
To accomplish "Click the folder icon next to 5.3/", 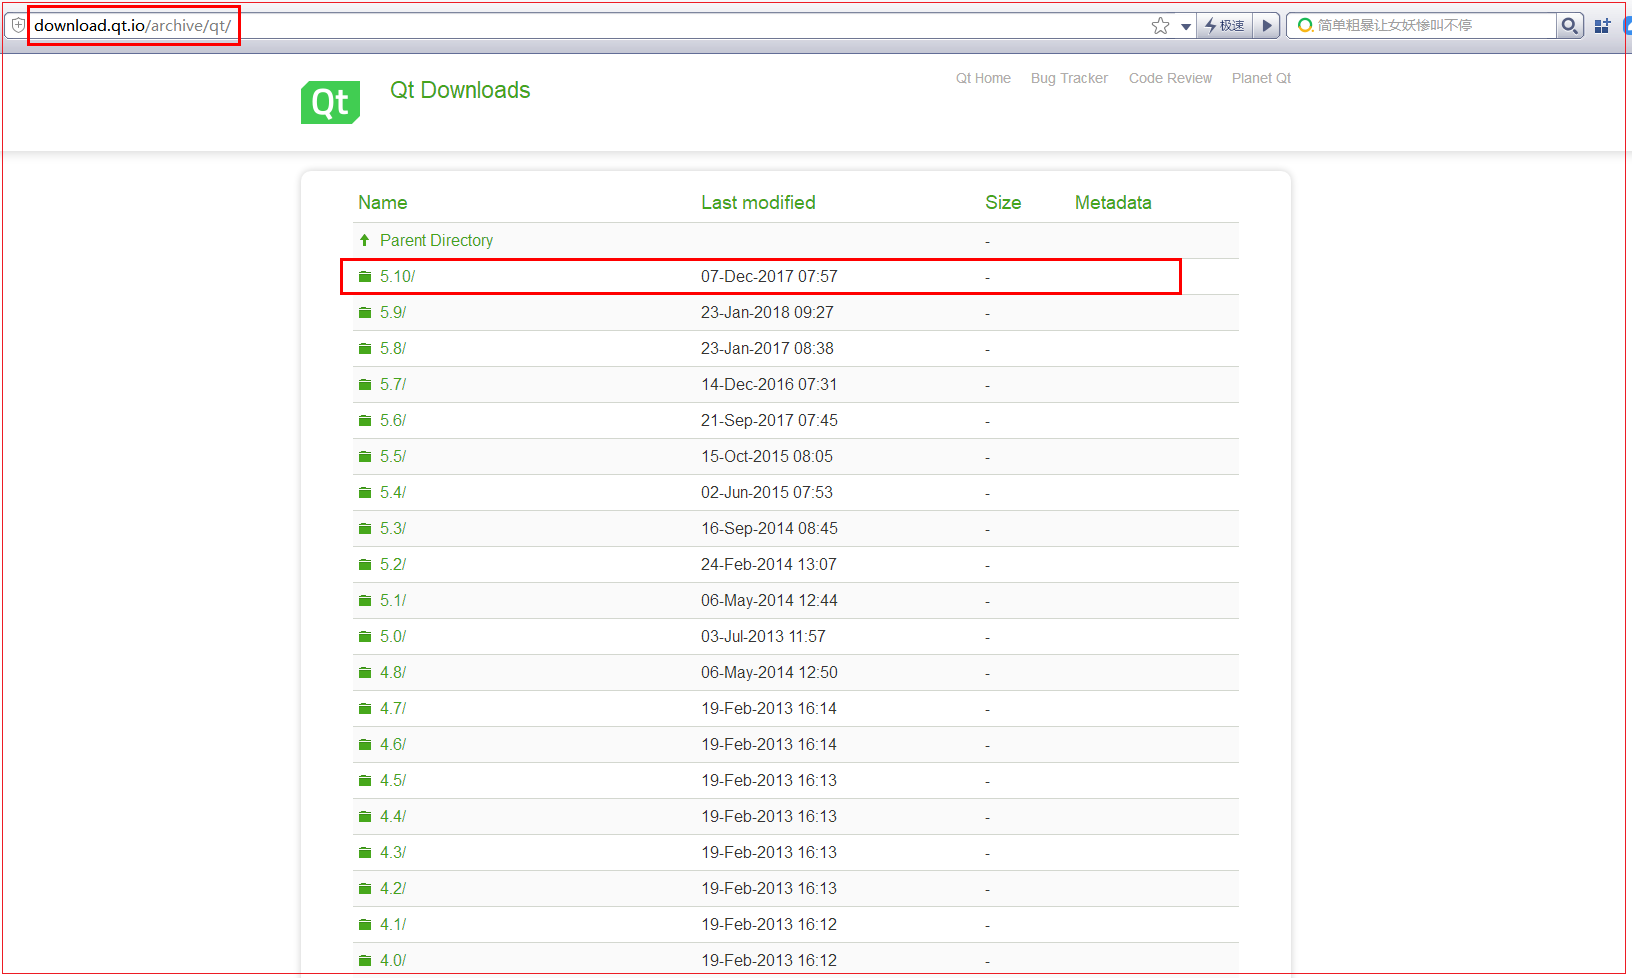I will coord(365,529).
